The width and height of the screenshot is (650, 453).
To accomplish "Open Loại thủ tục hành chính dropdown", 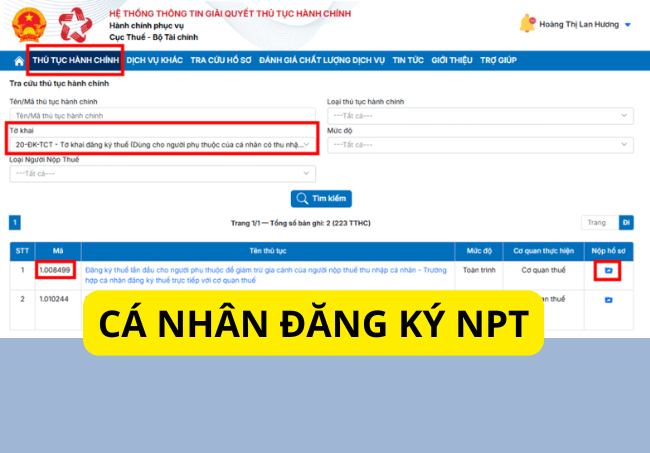I will 480,116.
